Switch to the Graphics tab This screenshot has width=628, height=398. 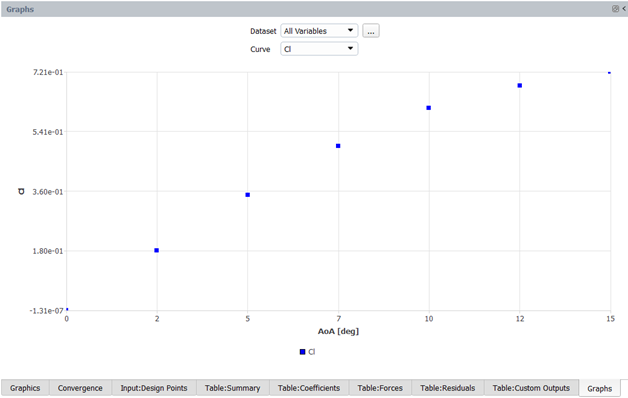click(25, 388)
